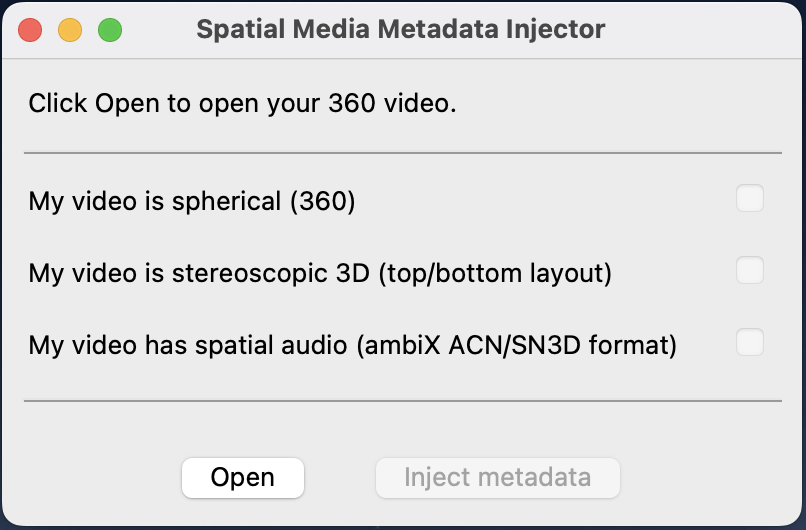Screen dimensions: 806x530
Task: Click the greyed-out Inject metadata button
Action: click(498, 478)
